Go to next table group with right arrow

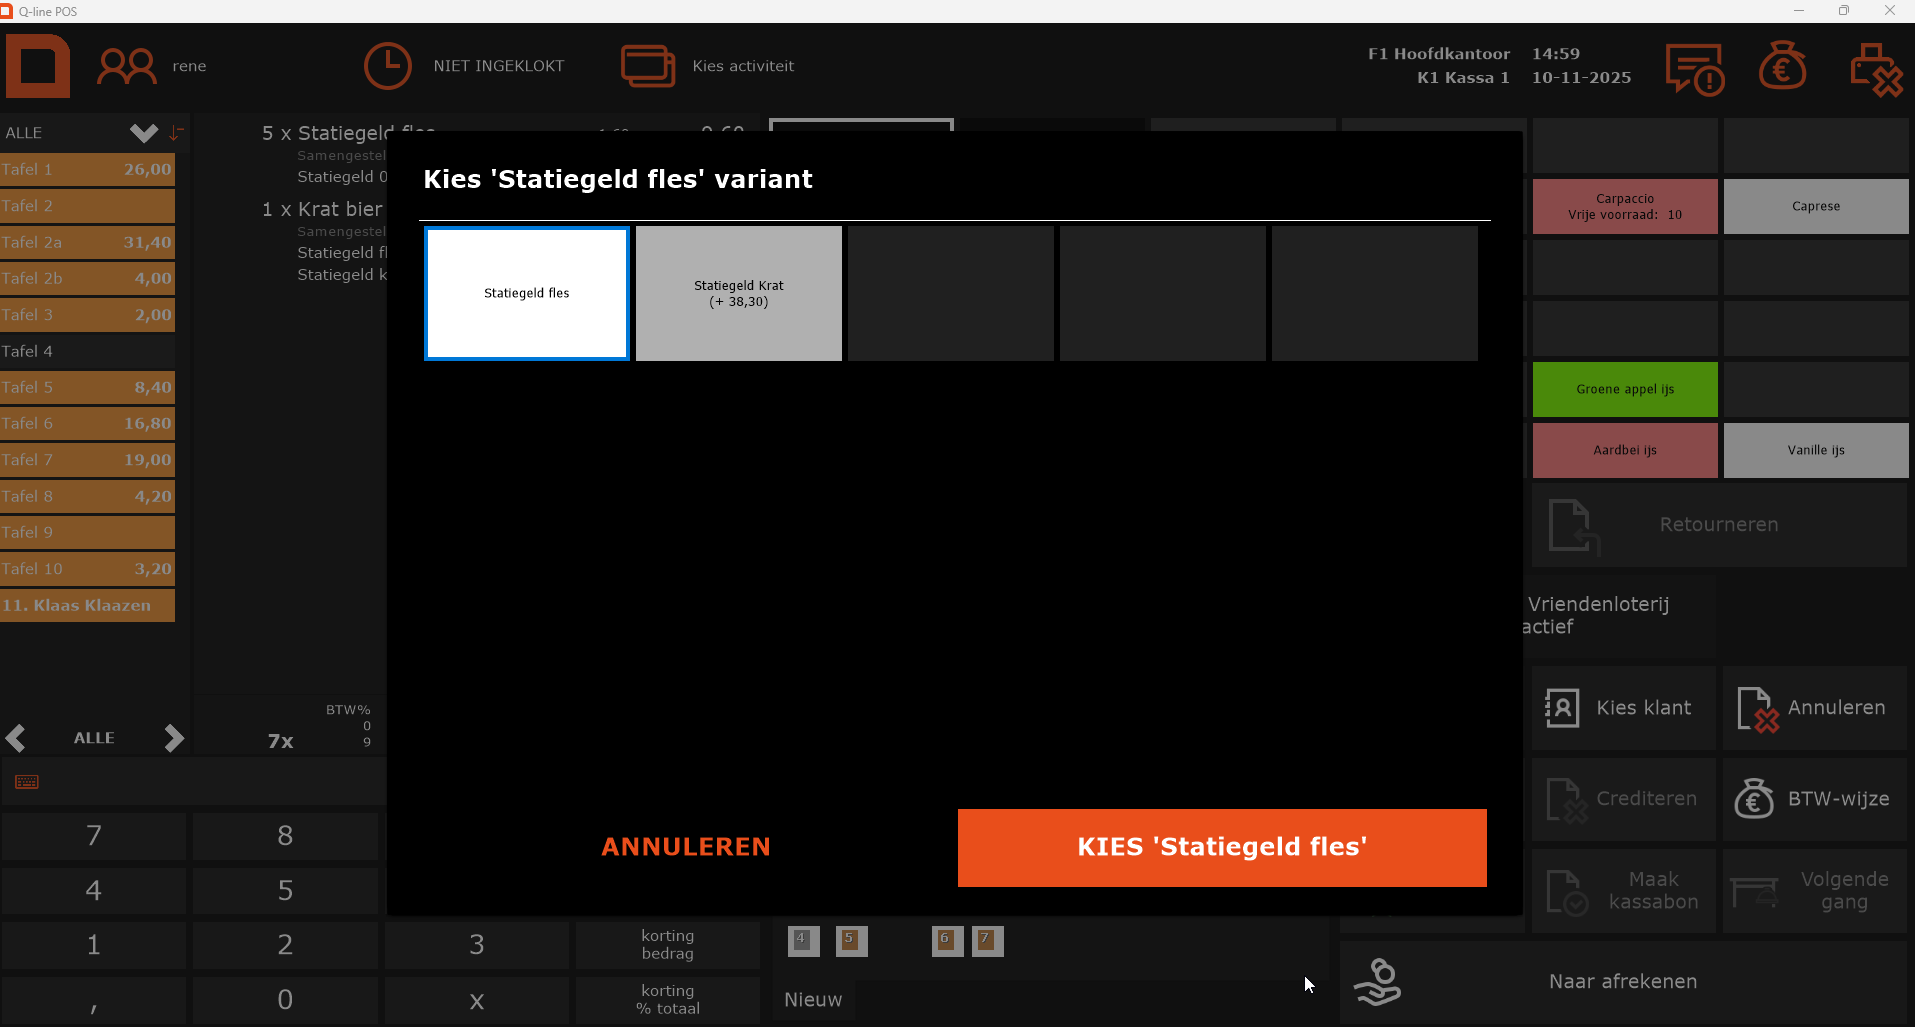[174, 738]
